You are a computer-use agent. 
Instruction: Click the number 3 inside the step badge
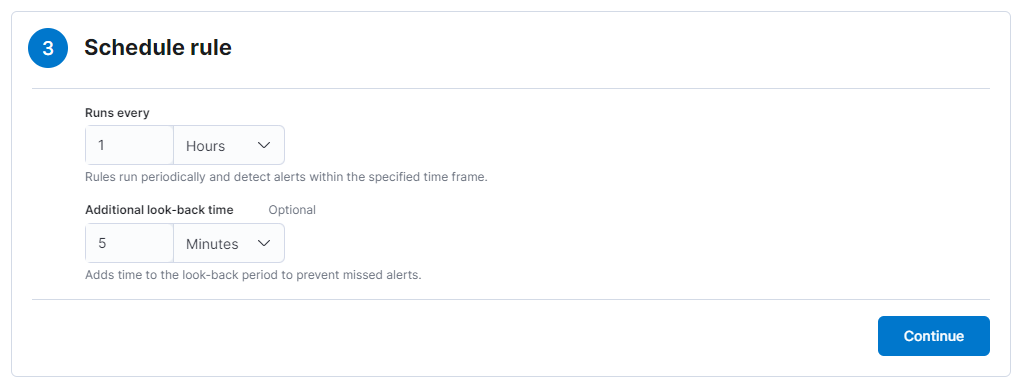tap(48, 48)
